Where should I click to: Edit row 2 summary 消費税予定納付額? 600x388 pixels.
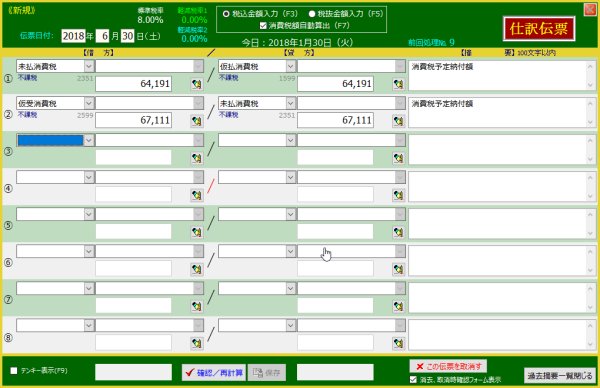(502, 112)
